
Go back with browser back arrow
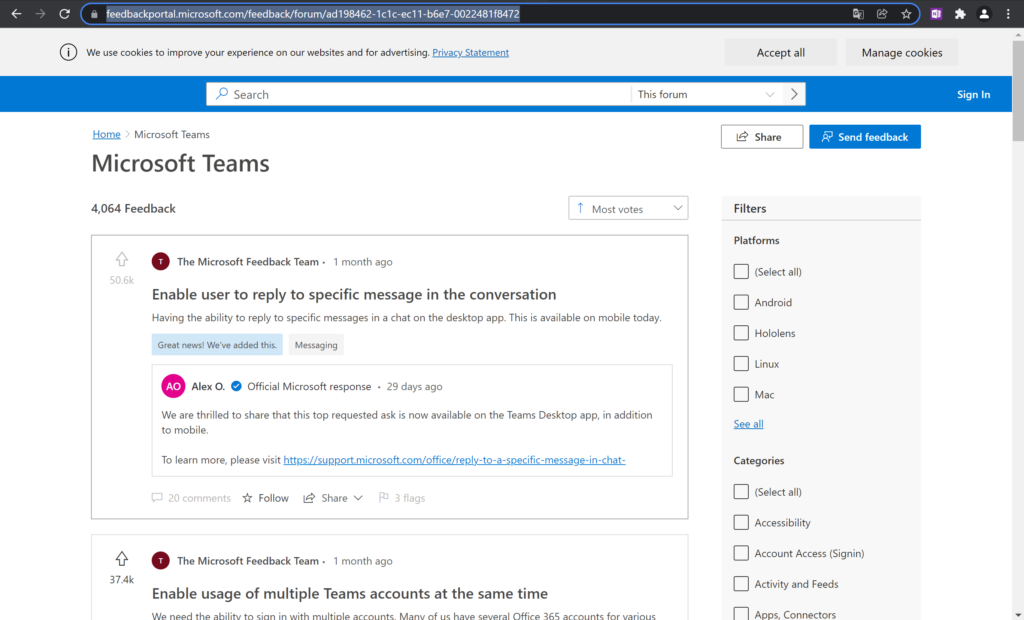pos(16,14)
